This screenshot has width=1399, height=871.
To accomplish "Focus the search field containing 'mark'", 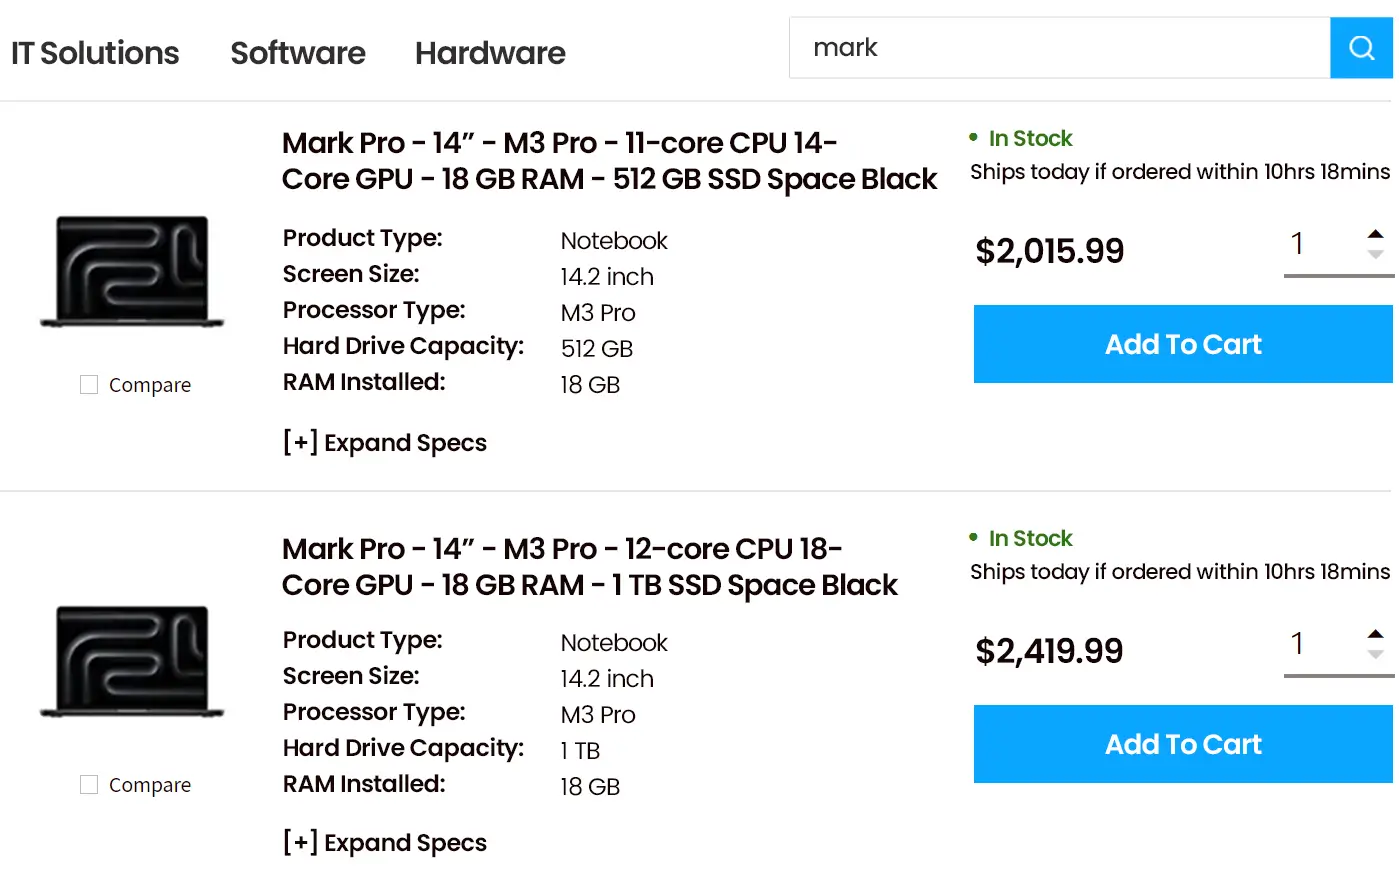I will click(x=1060, y=48).
